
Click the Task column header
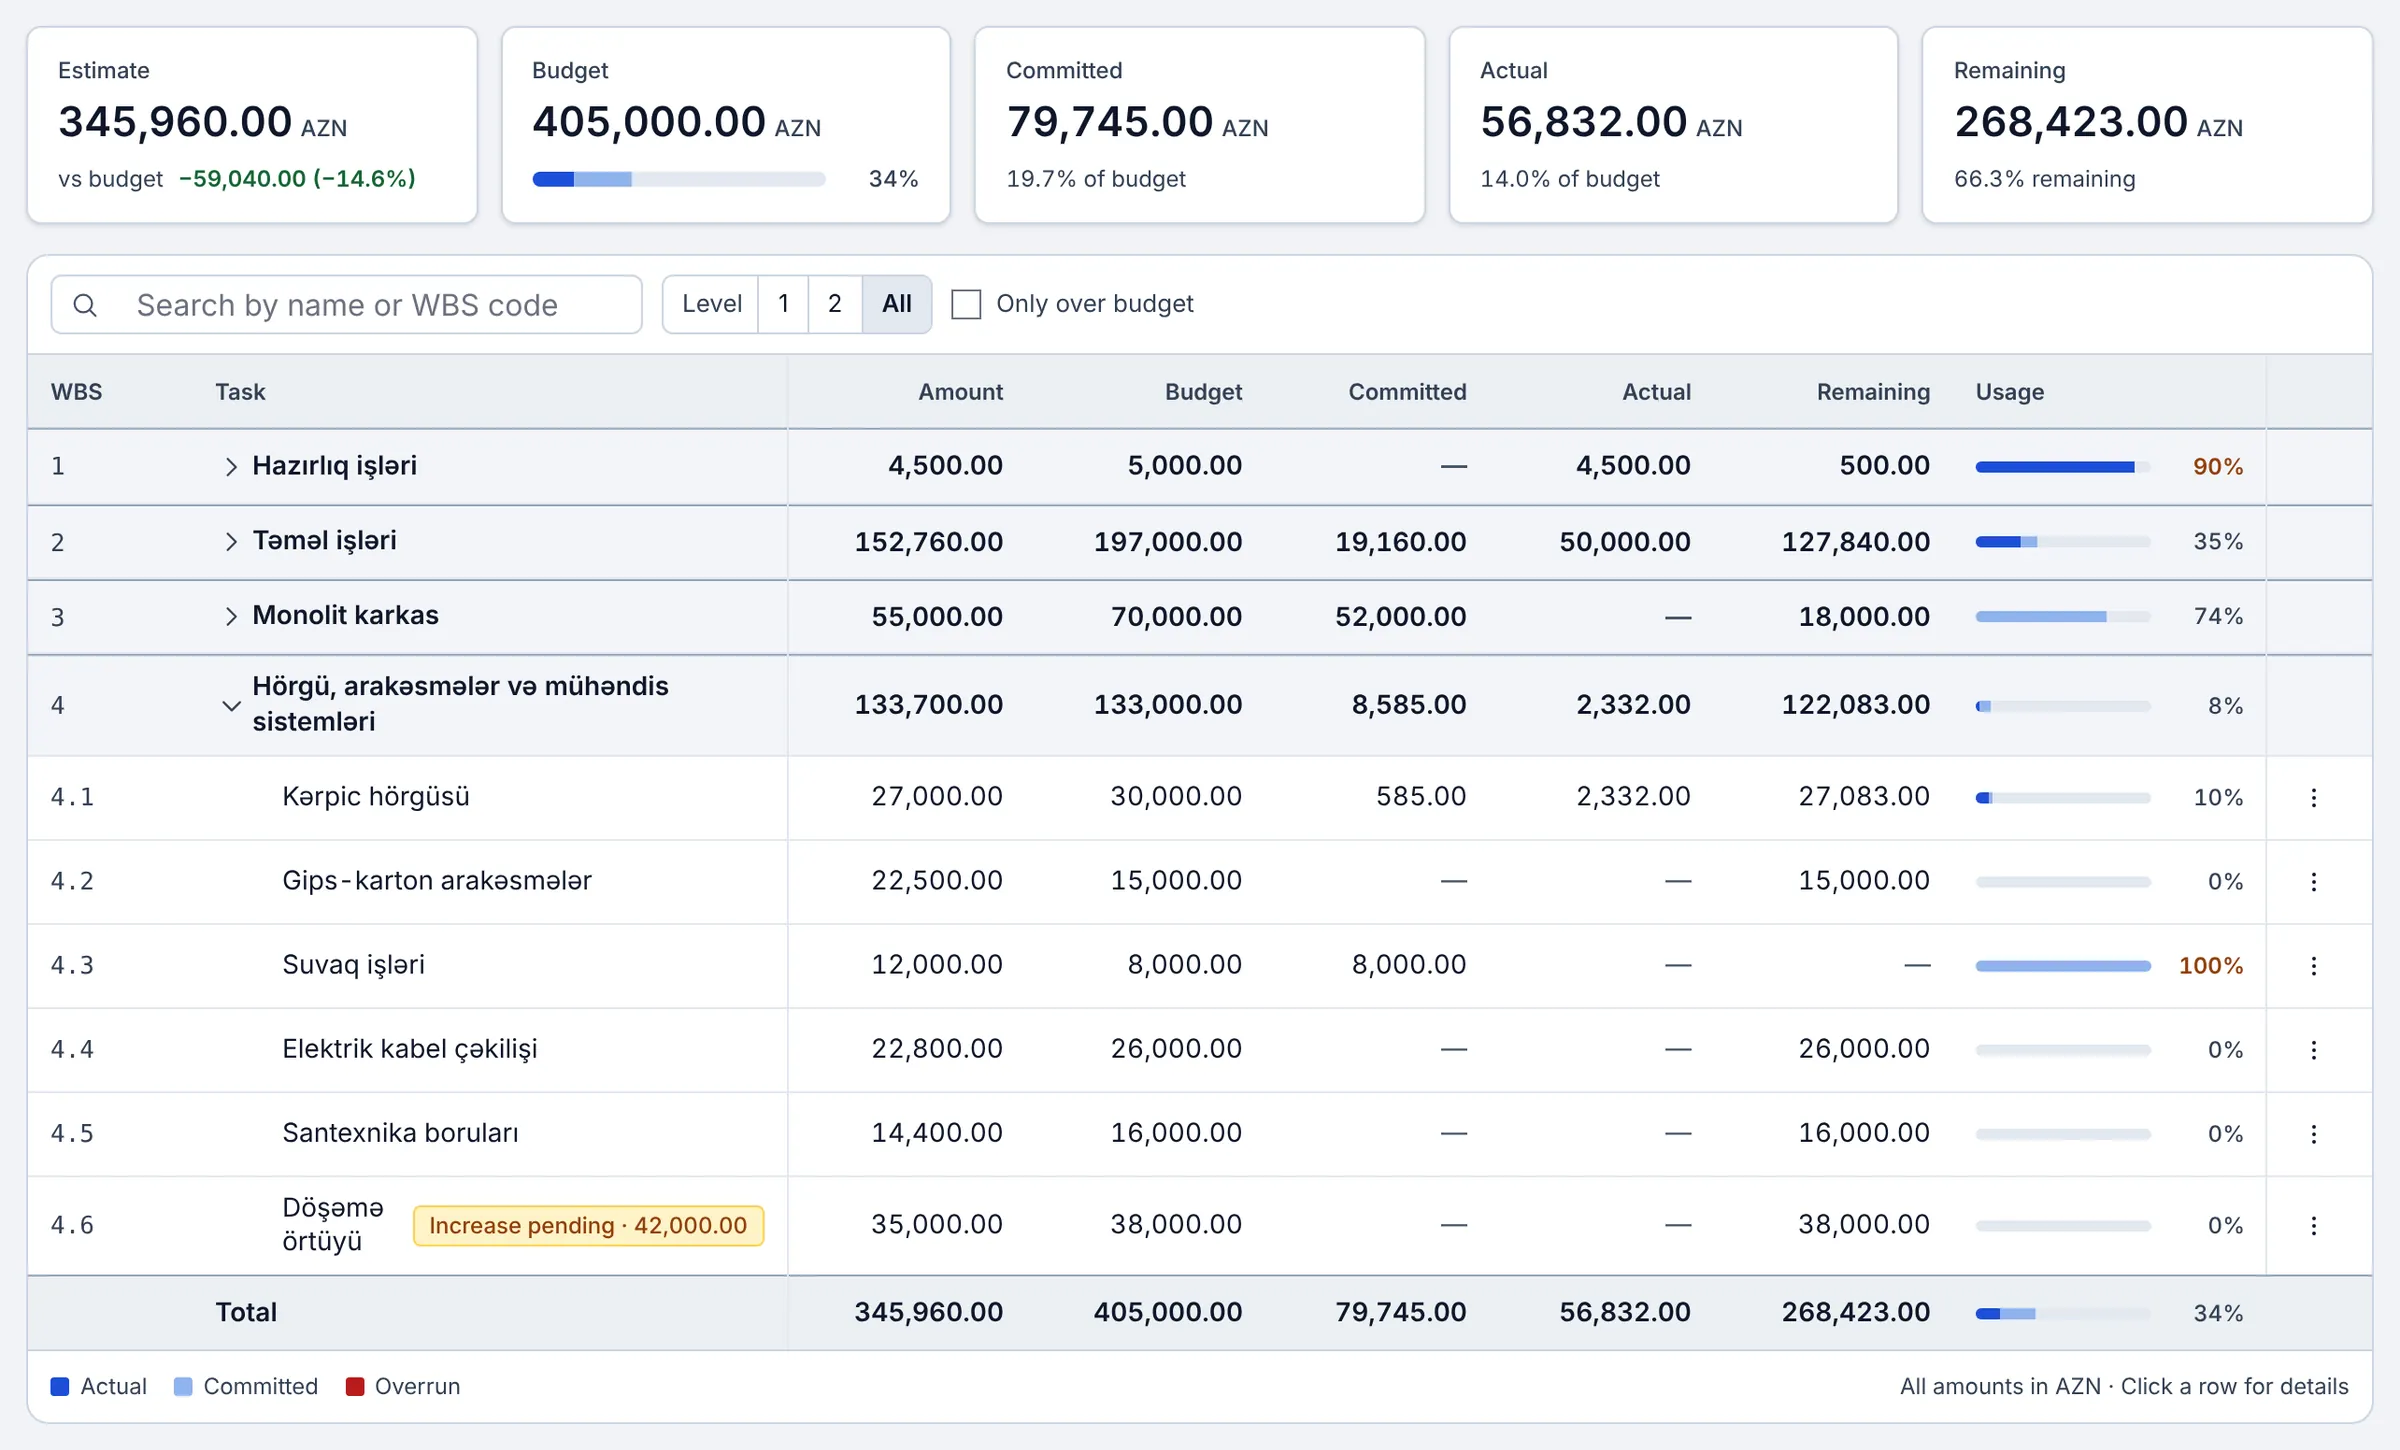(x=240, y=392)
